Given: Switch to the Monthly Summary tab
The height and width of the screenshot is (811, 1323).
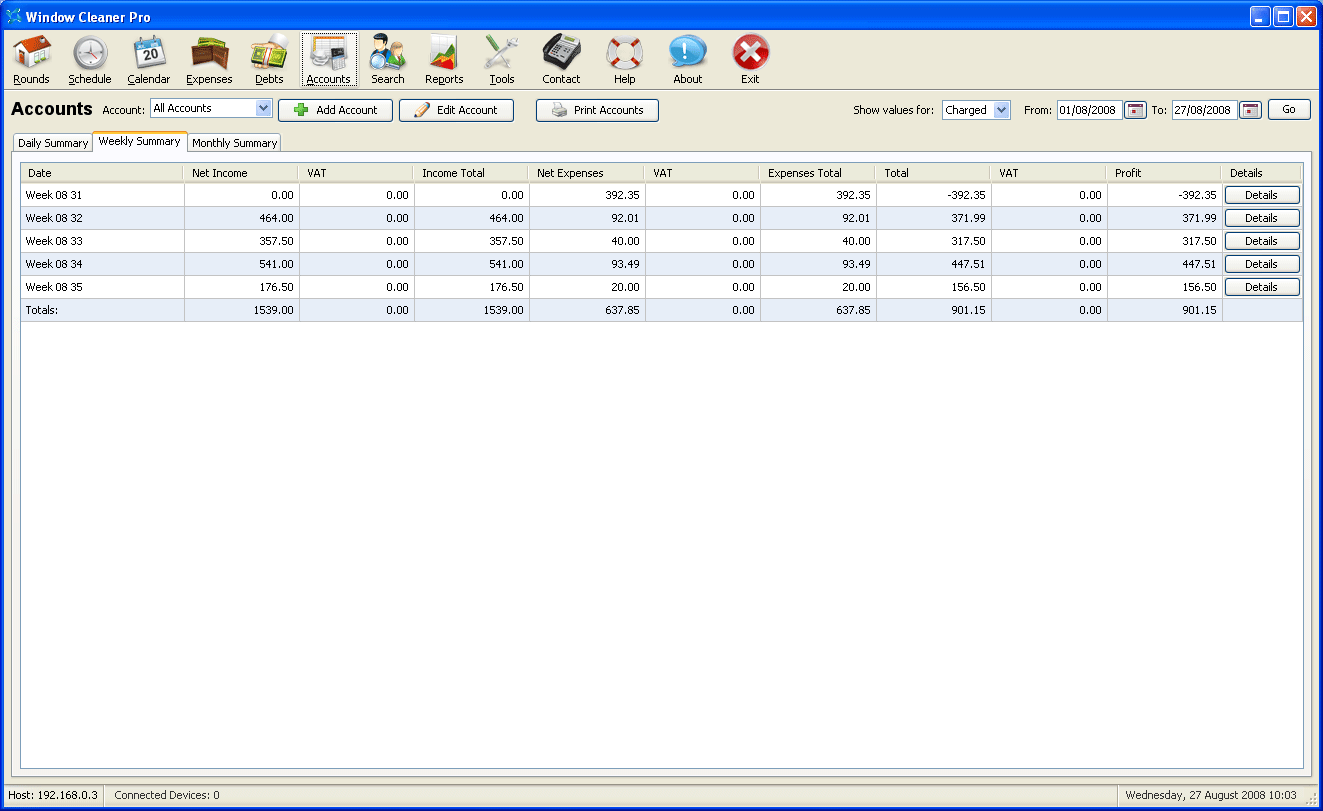Looking at the screenshot, I should click(x=234, y=143).
